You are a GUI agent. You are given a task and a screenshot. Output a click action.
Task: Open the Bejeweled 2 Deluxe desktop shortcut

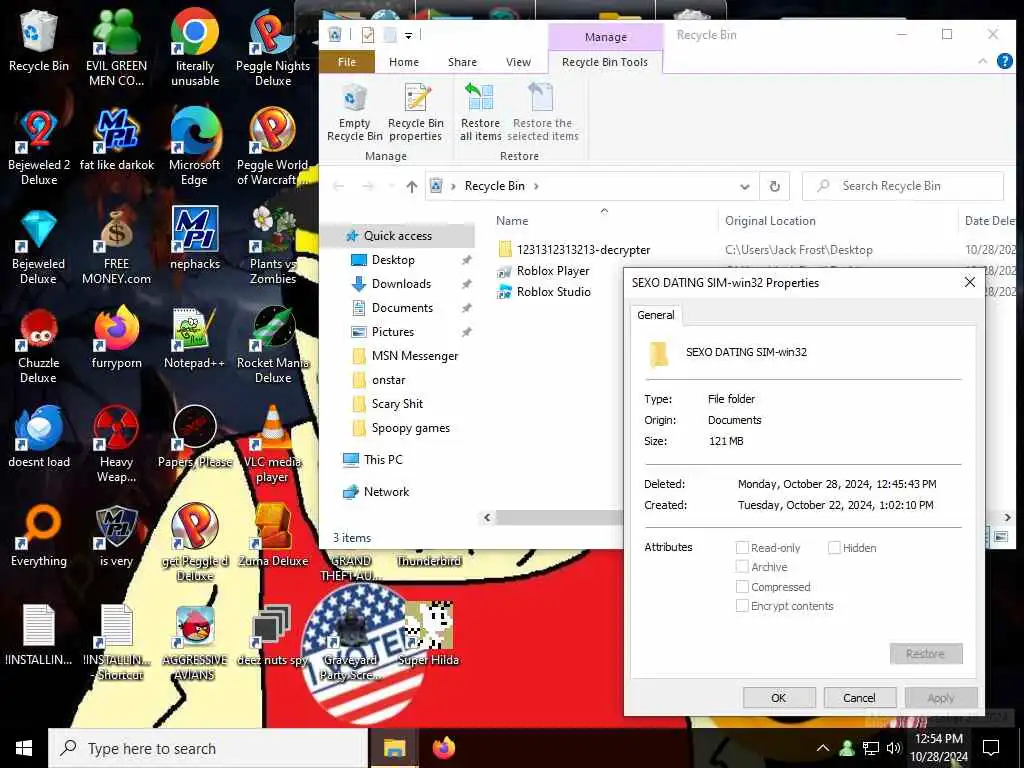coord(39,148)
